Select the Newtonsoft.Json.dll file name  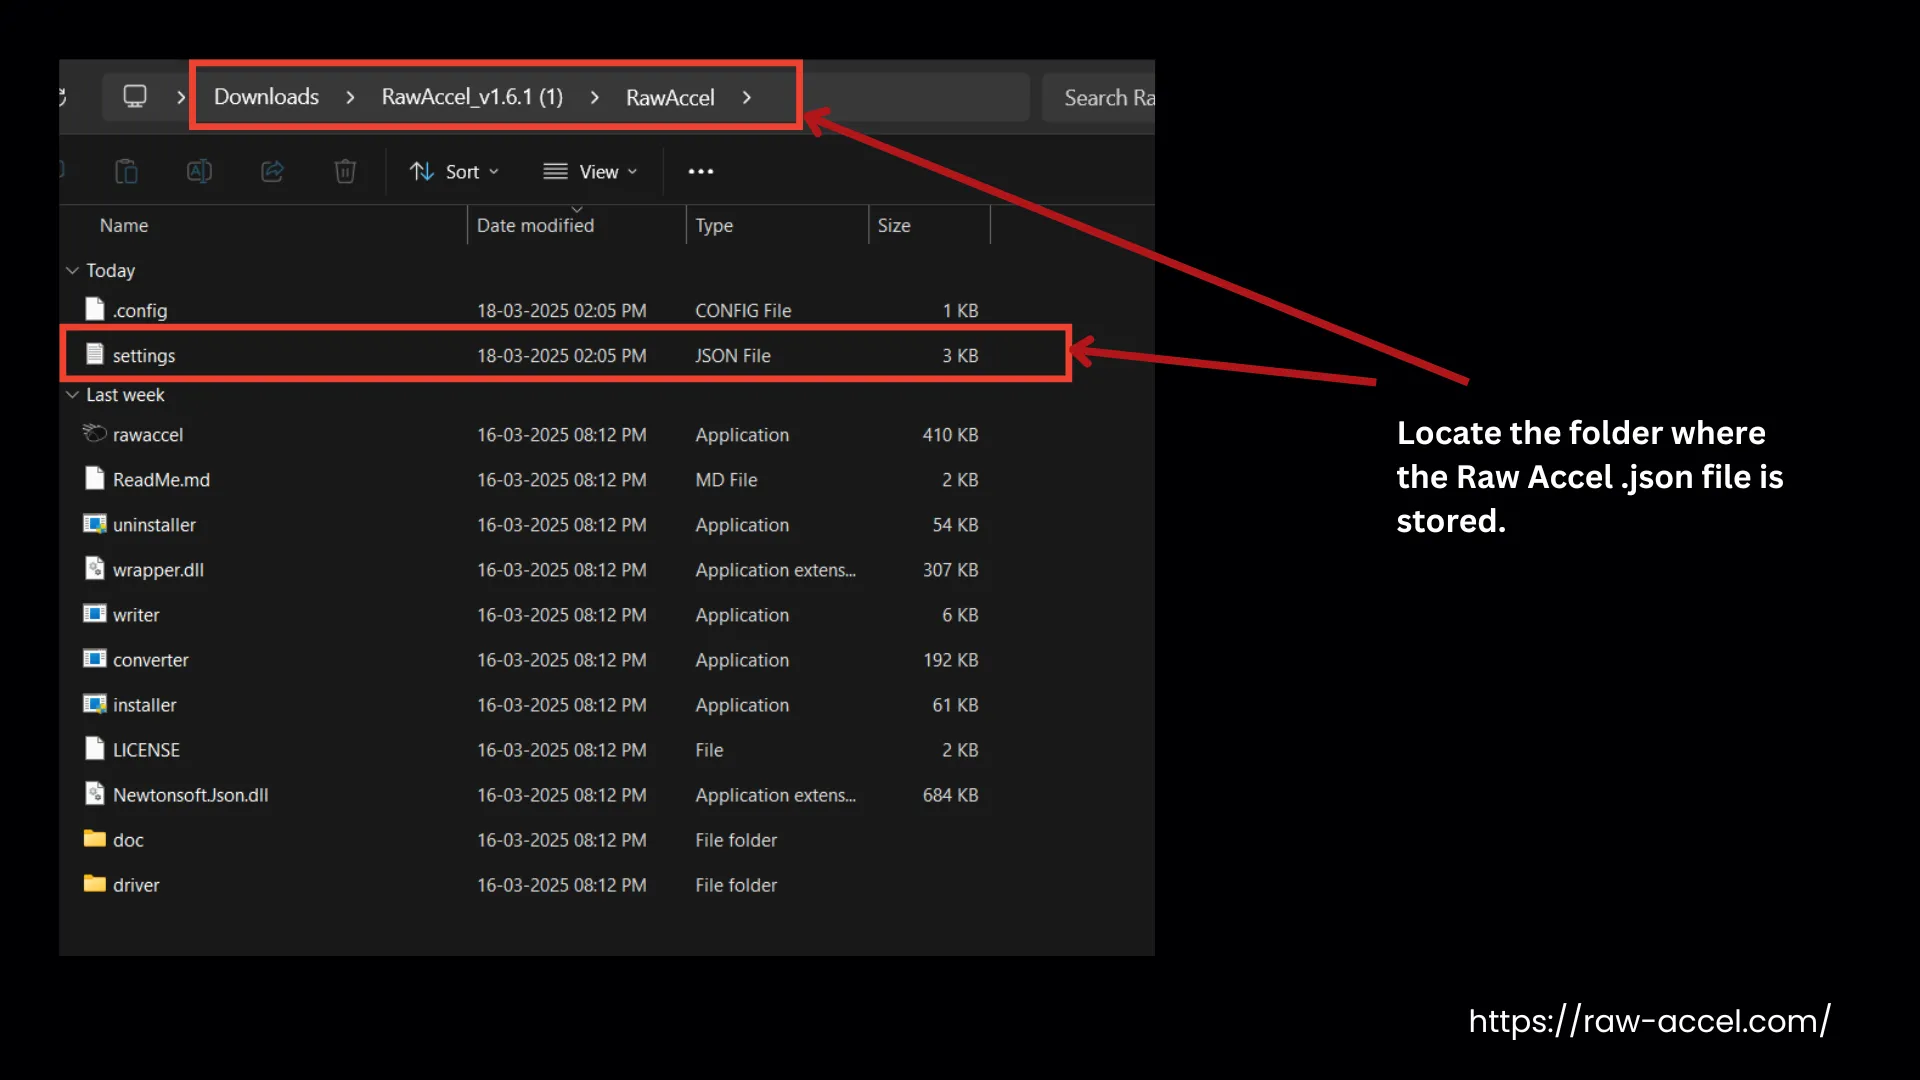point(191,795)
